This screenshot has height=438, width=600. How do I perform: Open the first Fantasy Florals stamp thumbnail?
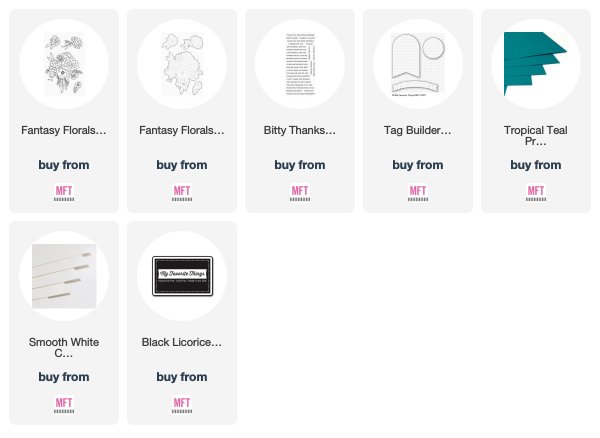[x=64, y=64]
